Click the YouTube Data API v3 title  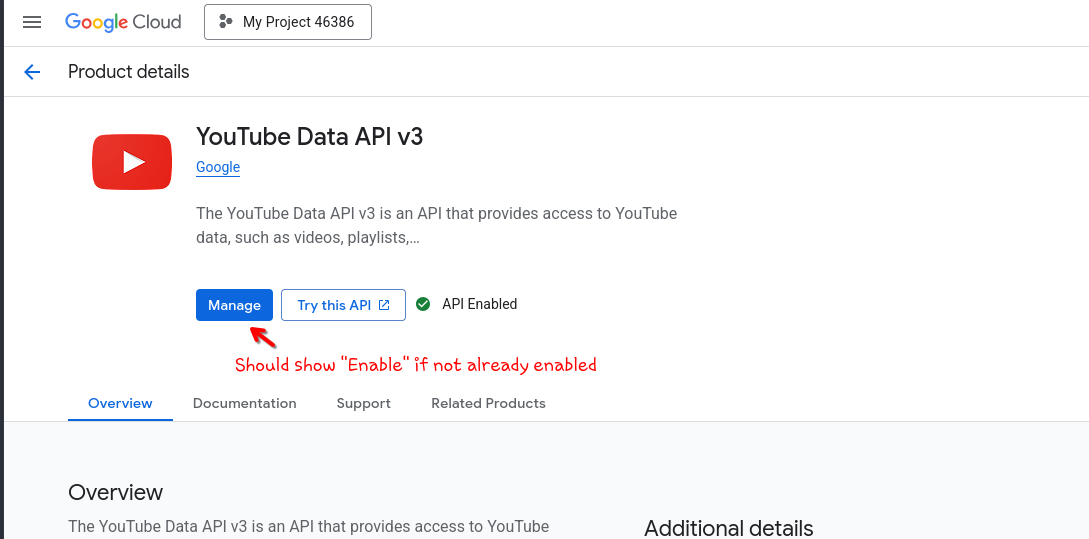pyautogui.click(x=309, y=137)
